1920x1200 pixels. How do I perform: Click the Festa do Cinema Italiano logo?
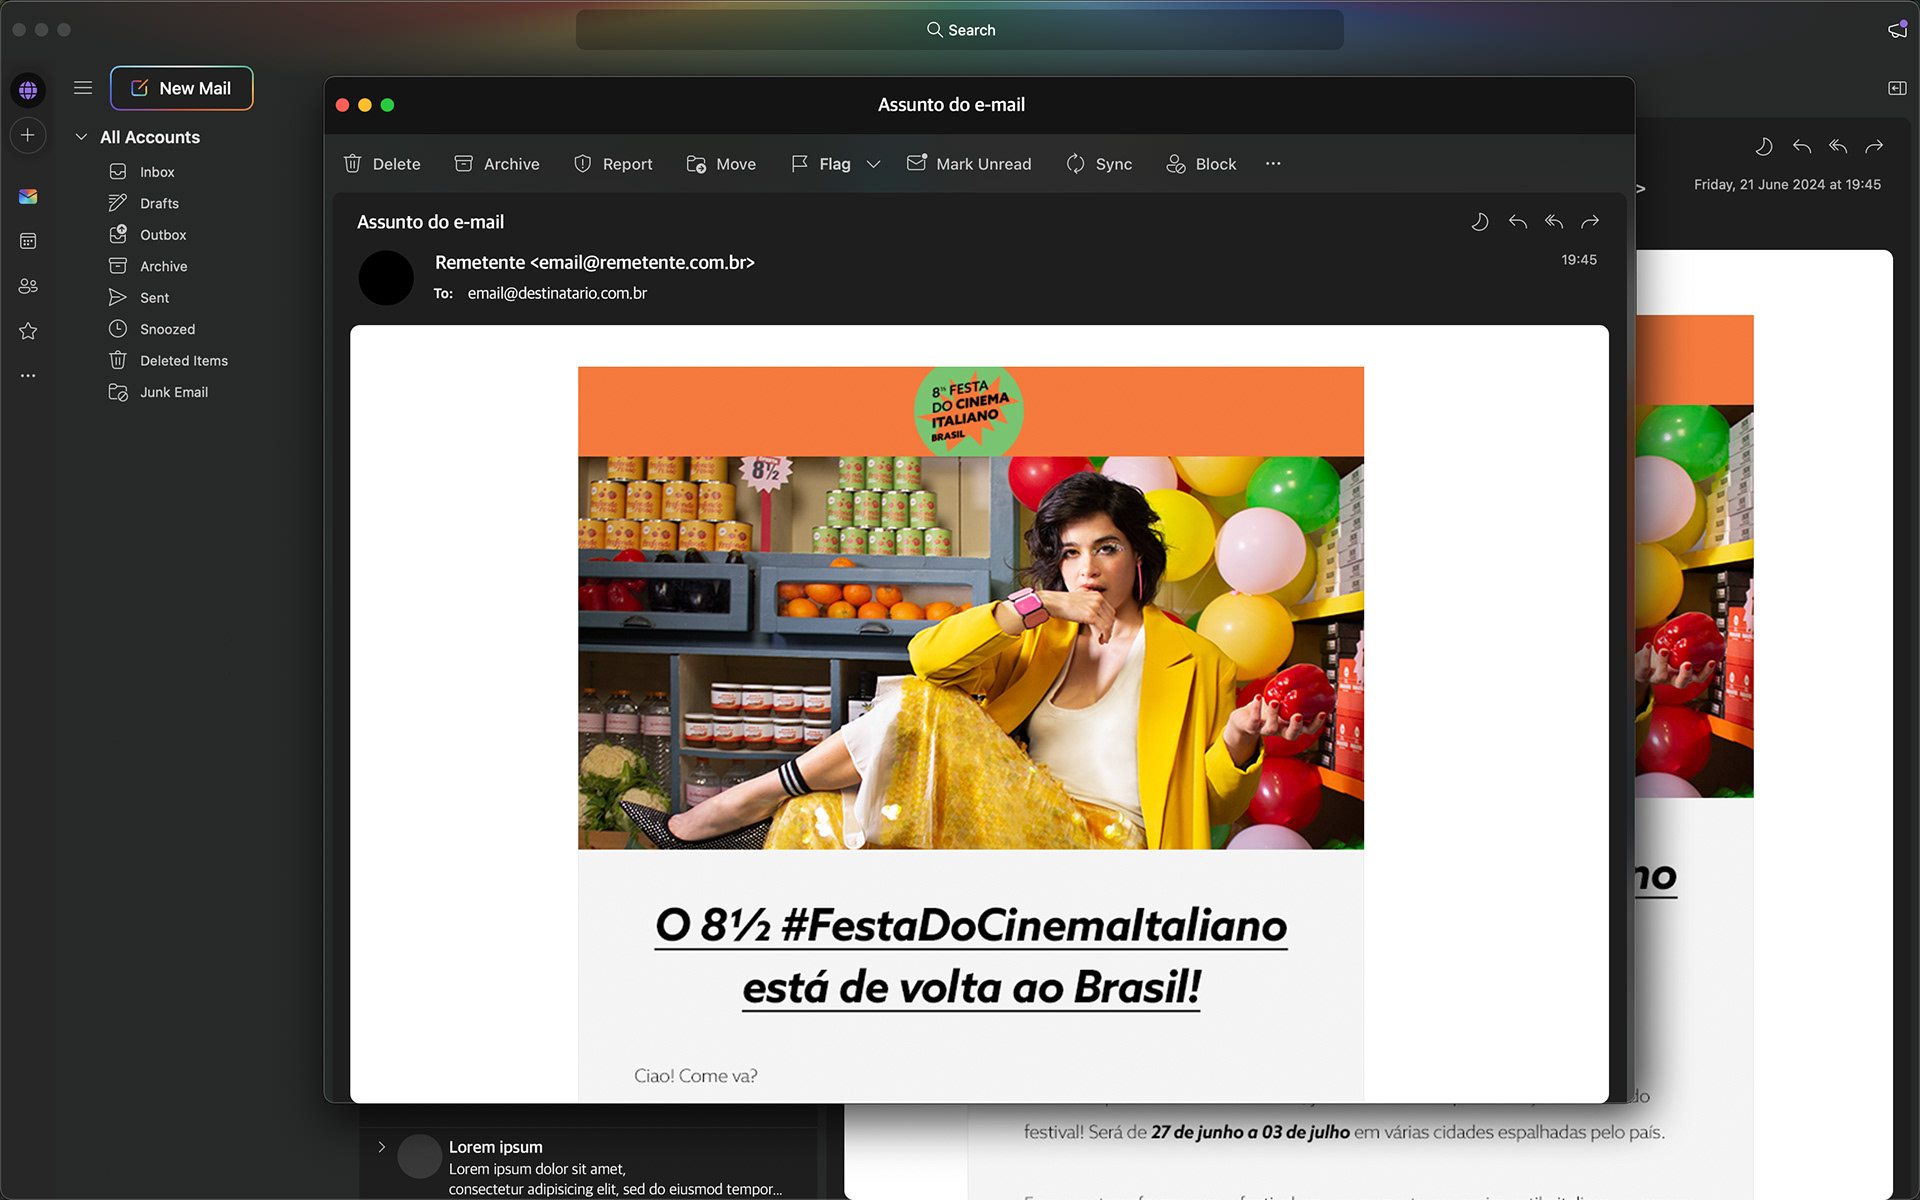[968, 412]
